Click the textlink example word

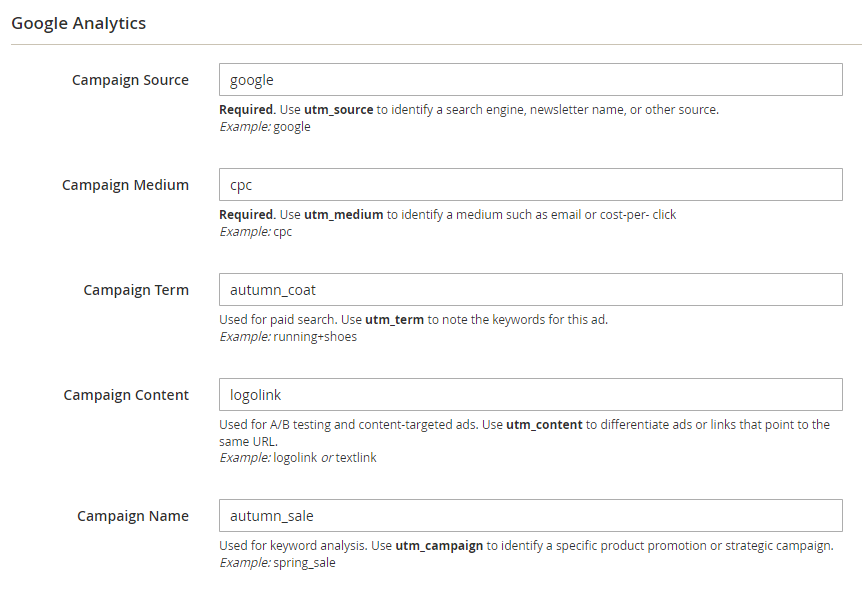click(x=356, y=457)
